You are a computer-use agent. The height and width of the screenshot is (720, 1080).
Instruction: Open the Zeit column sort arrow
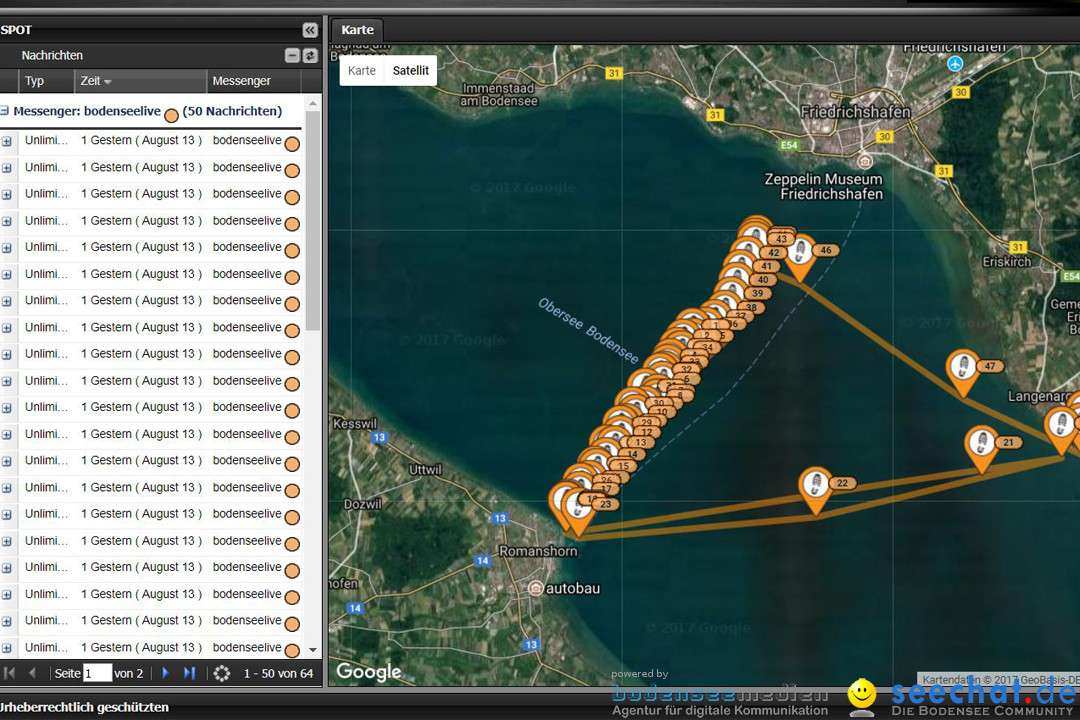coord(107,82)
